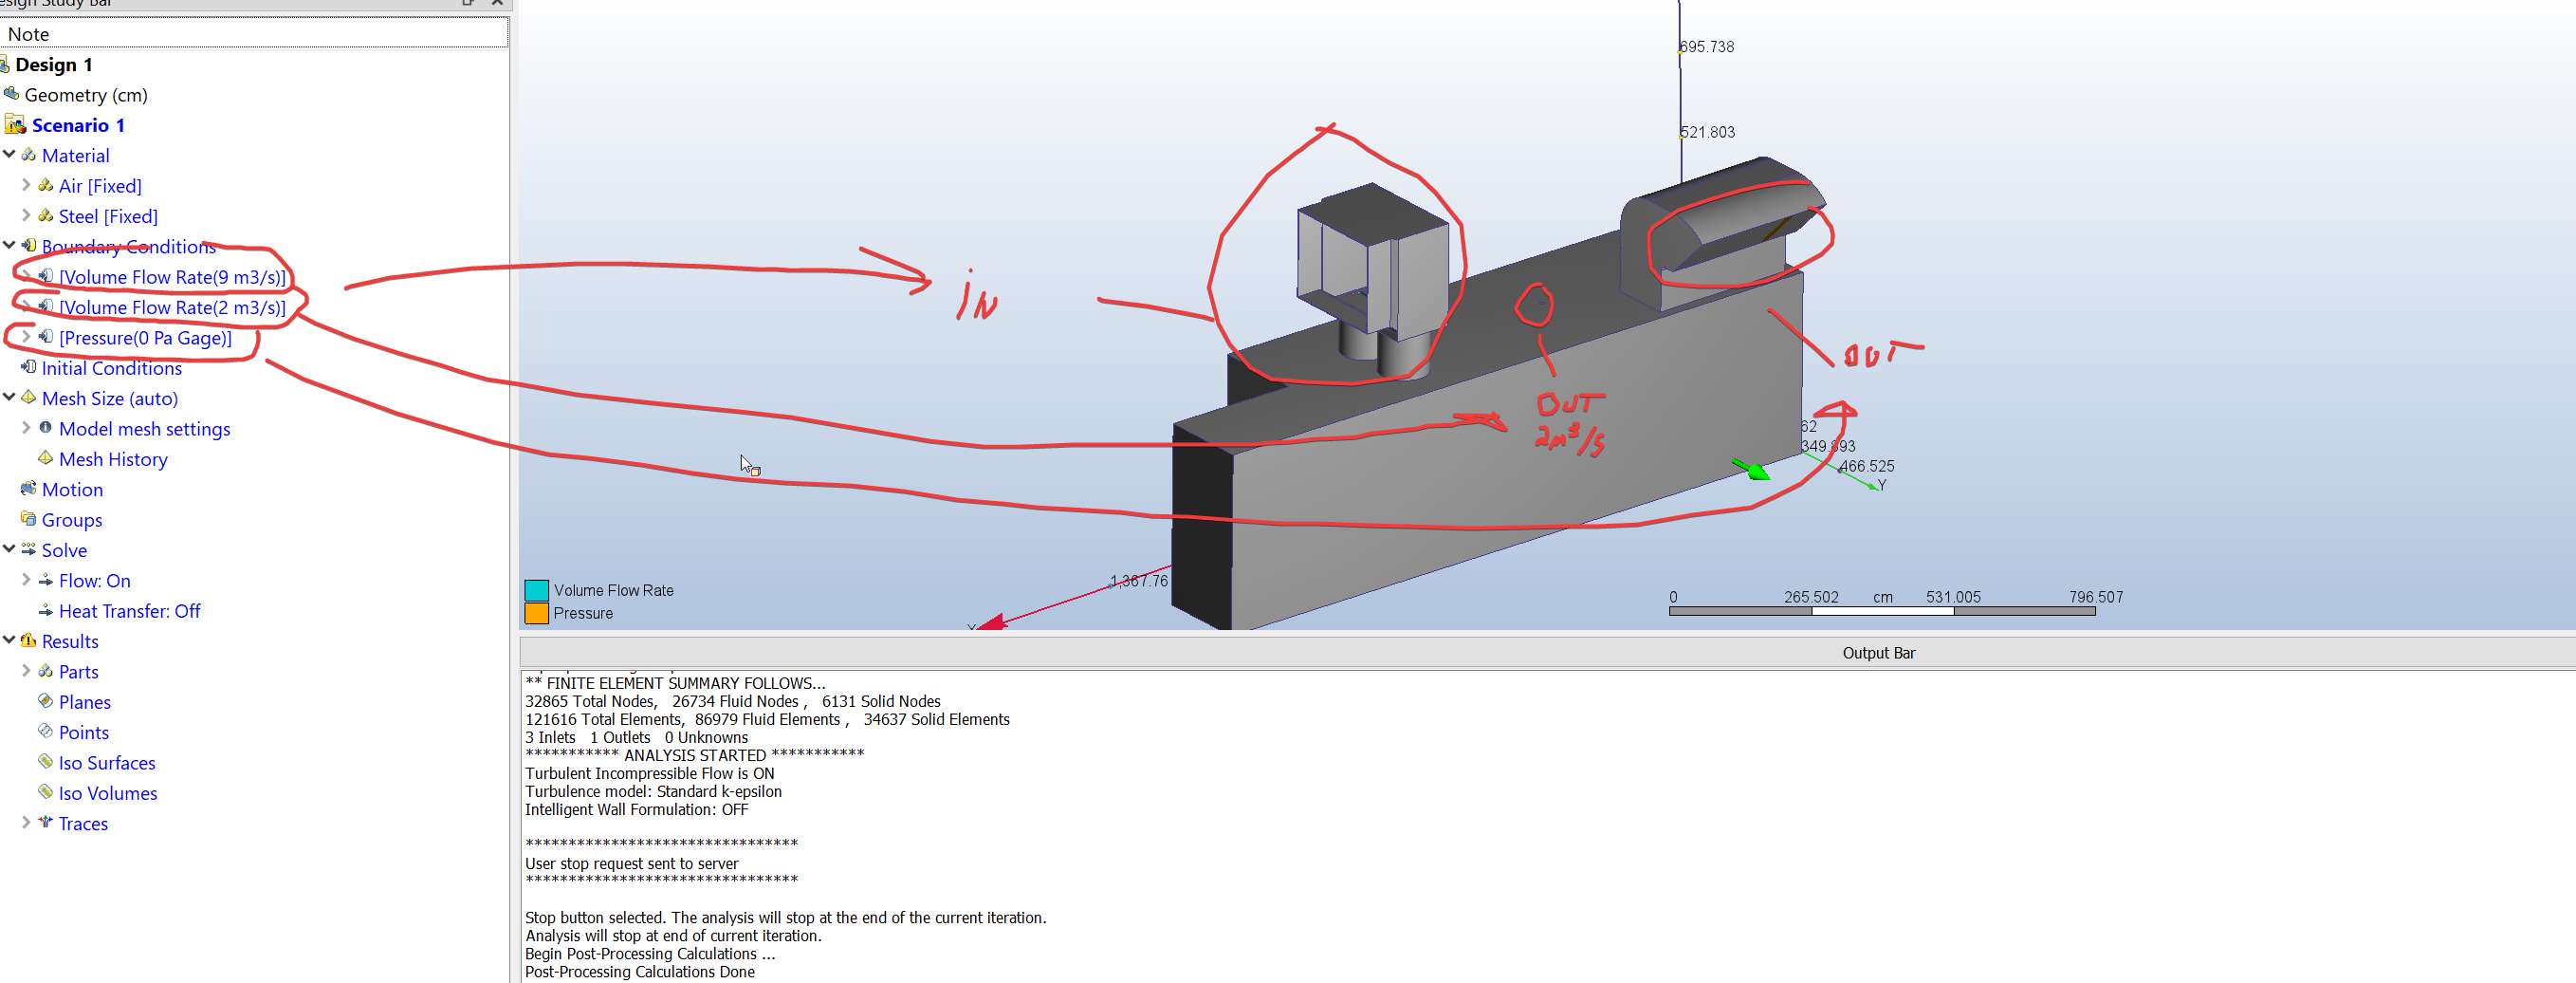The image size is (2576, 983).
Task: Click the Volume Flow Rate cyan legend swatch
Action: 536,590
